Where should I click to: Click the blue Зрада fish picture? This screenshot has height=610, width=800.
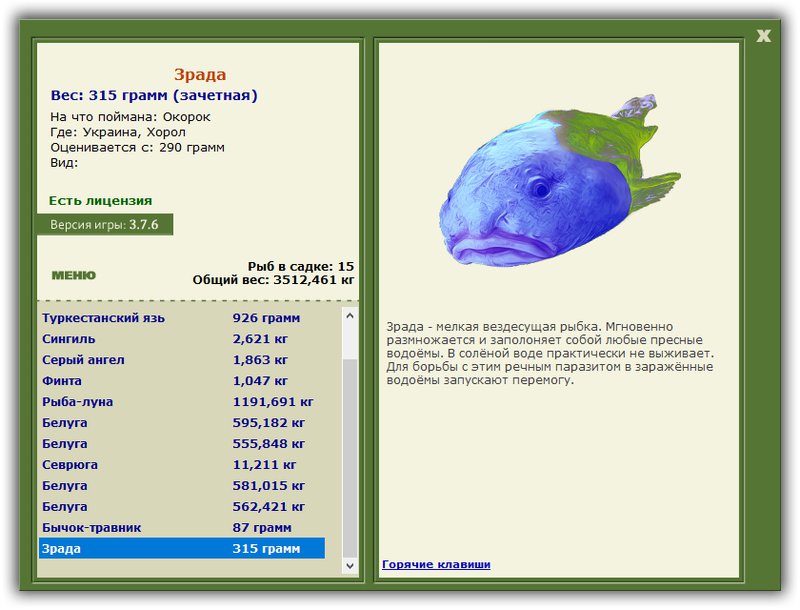pyautogui.click(x=559, y=180)
